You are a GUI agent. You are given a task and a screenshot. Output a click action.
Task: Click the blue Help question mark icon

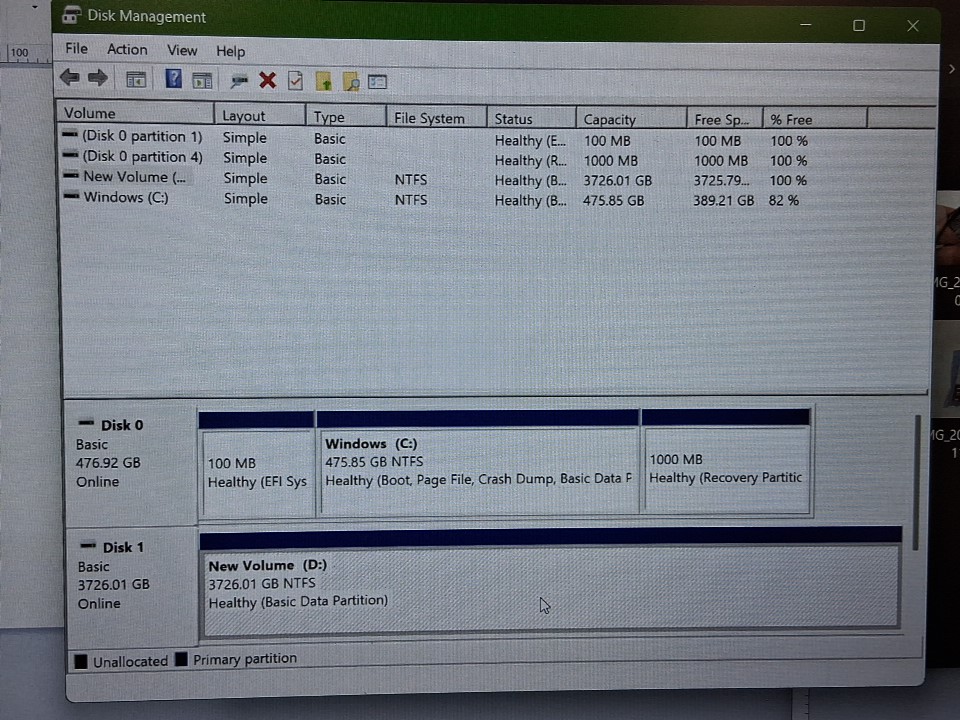point(174,79)
